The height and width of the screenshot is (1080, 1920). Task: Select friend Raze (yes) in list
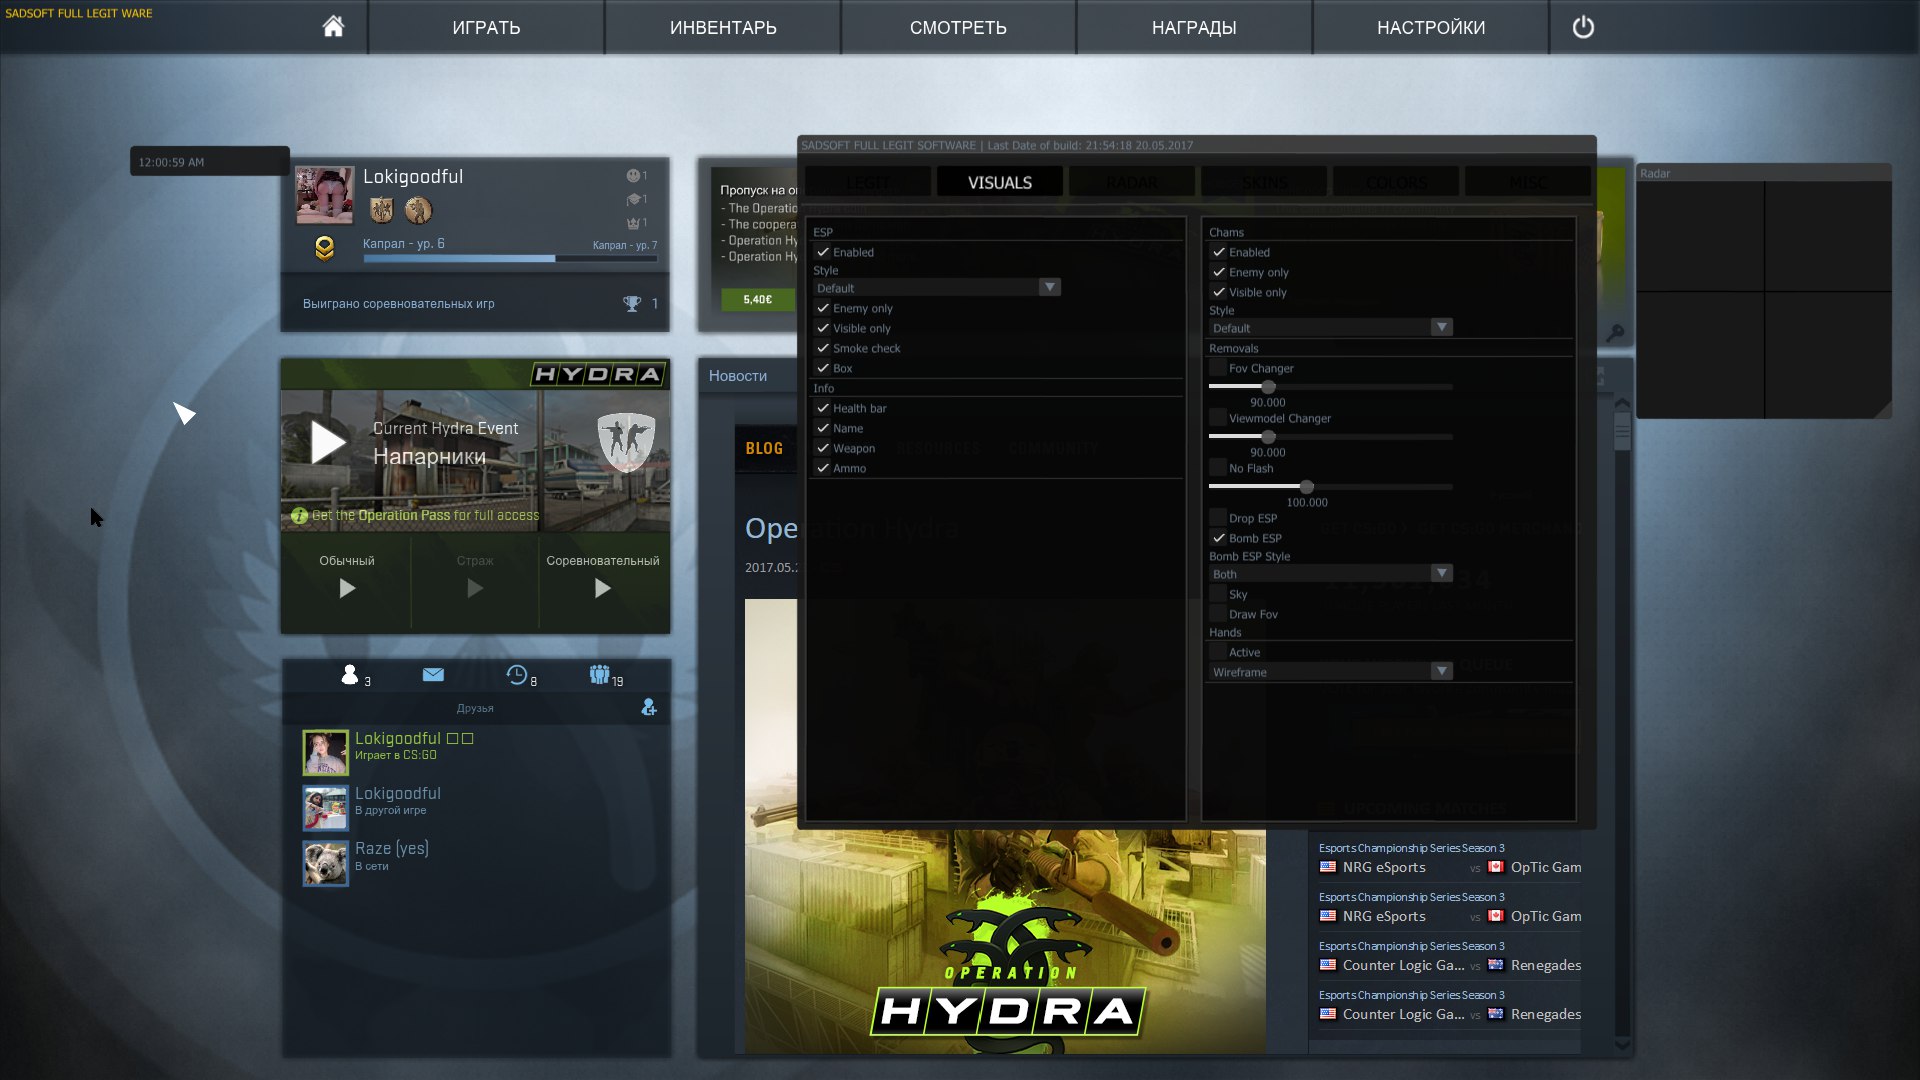click(x=391, y=849)
